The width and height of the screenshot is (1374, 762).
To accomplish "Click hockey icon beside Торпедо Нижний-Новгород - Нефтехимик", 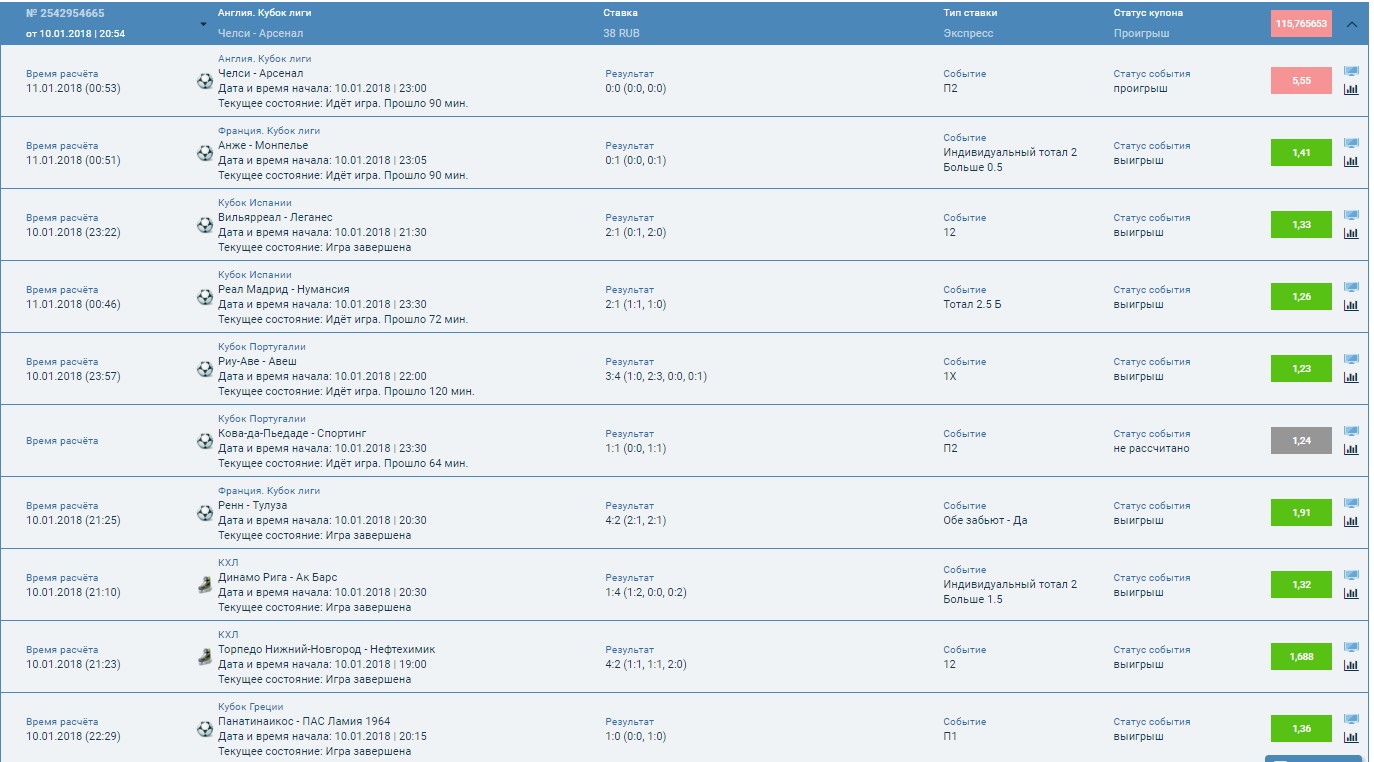I will tap(205, 657).
